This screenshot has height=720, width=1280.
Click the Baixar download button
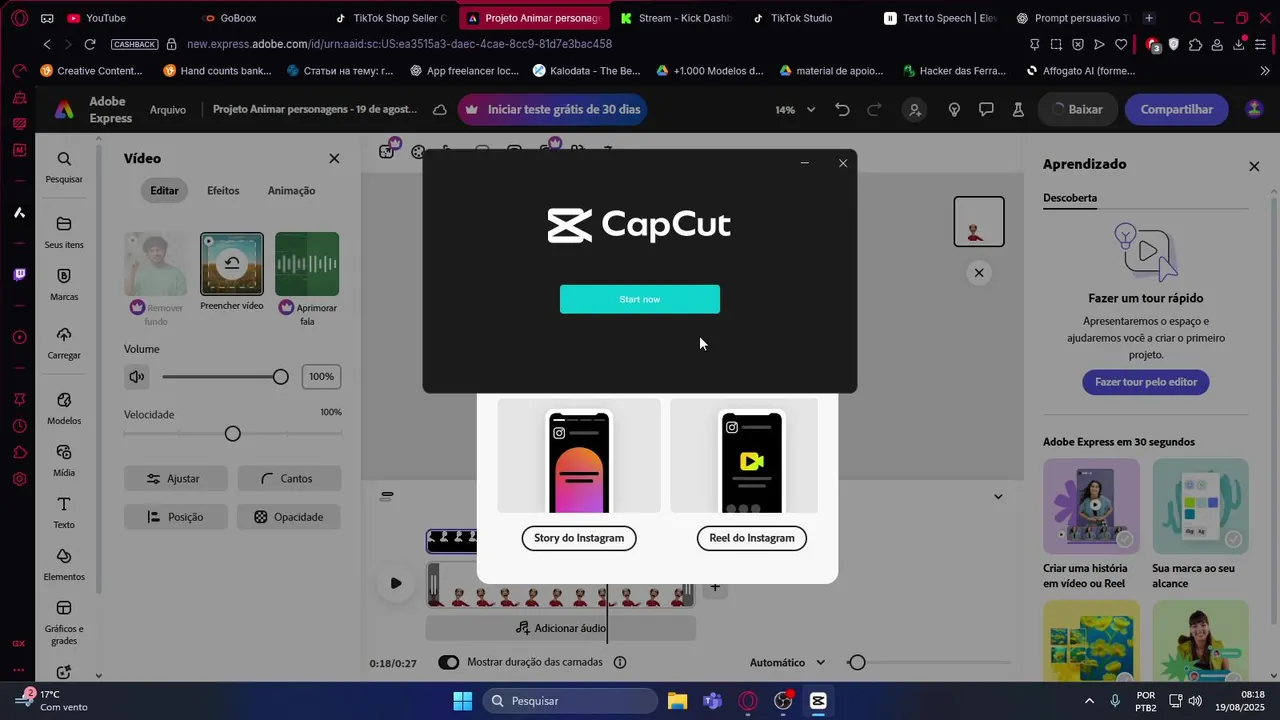click(x=1077, y=110)
